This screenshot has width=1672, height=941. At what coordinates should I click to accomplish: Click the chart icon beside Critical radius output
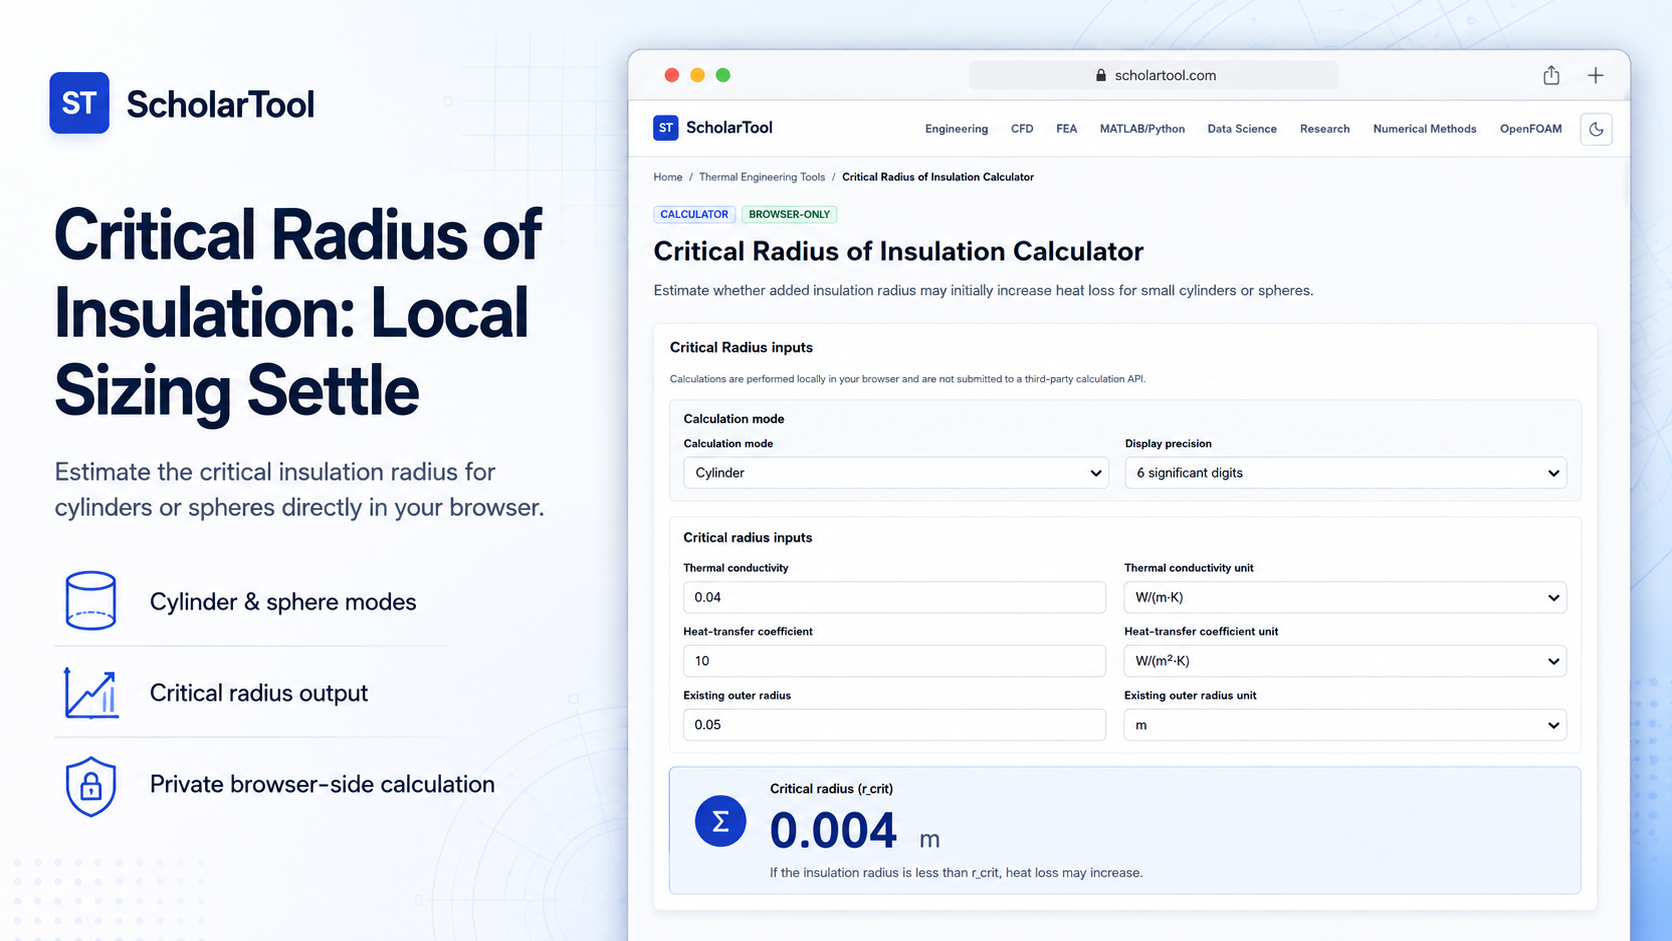tap(91, 692)
